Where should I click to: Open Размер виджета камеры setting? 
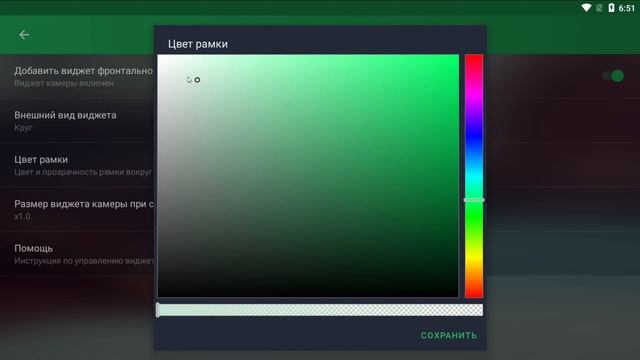coord(77,209)
